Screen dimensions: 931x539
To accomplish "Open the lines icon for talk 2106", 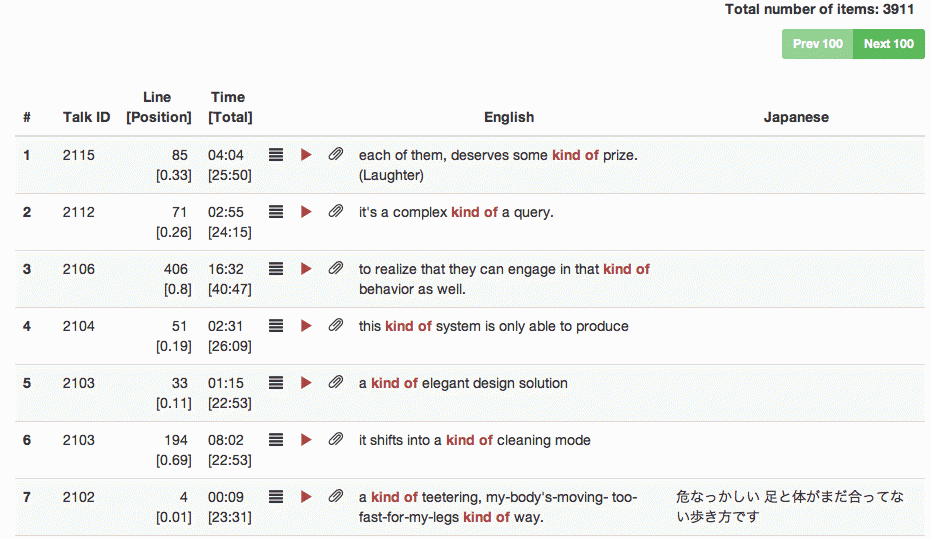I will coord(277,269).
